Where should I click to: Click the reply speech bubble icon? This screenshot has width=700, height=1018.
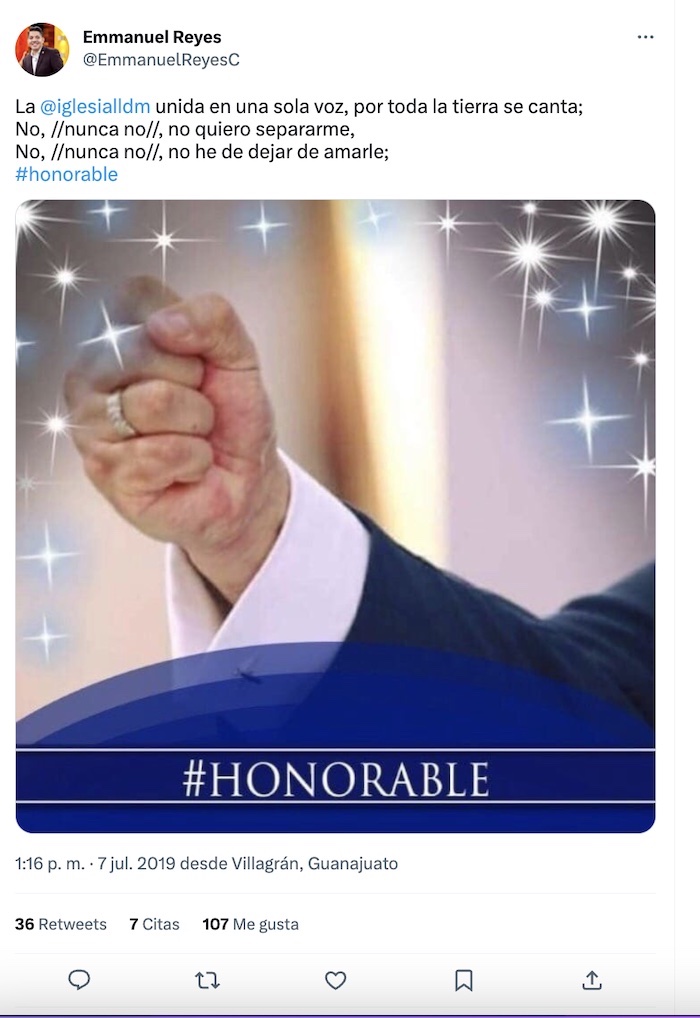click(79, 980)
